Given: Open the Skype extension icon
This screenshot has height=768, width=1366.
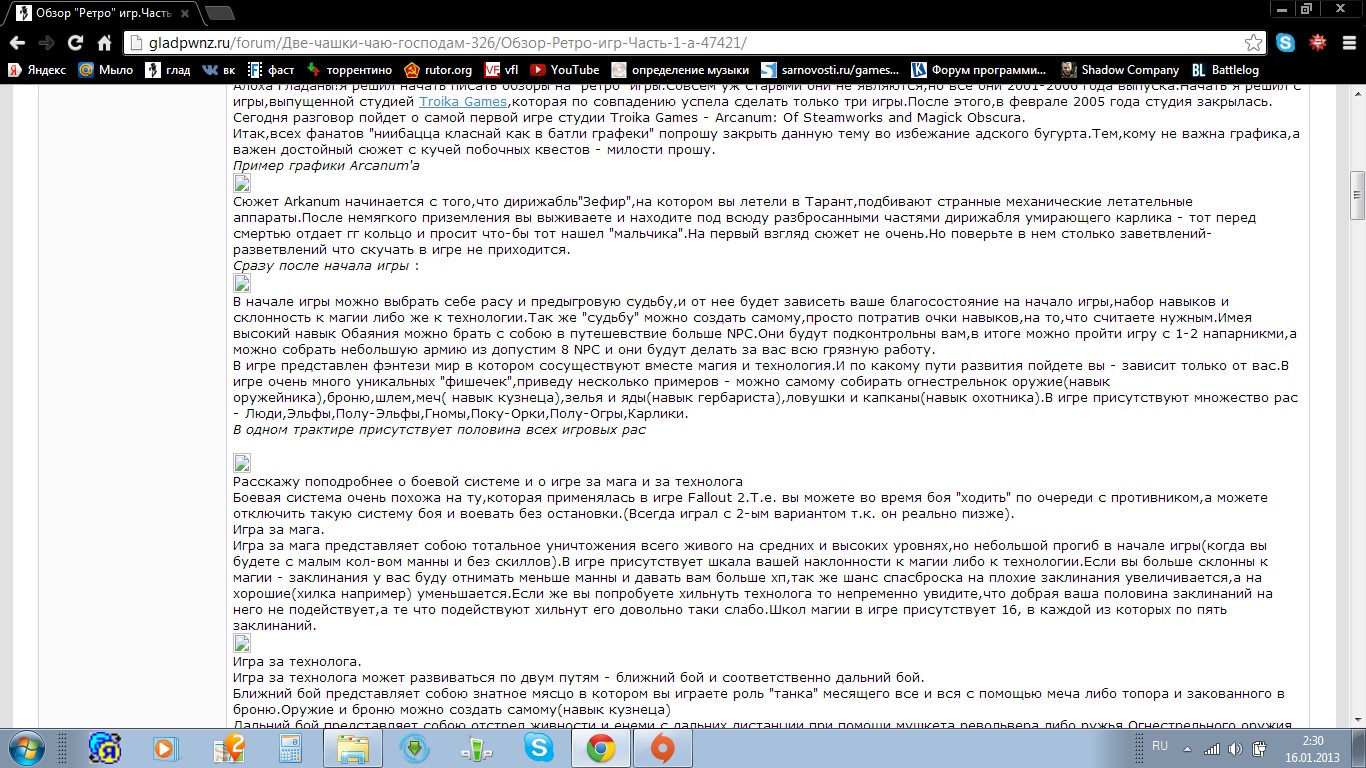Looking at the screenshot, I should [1285, 43].
